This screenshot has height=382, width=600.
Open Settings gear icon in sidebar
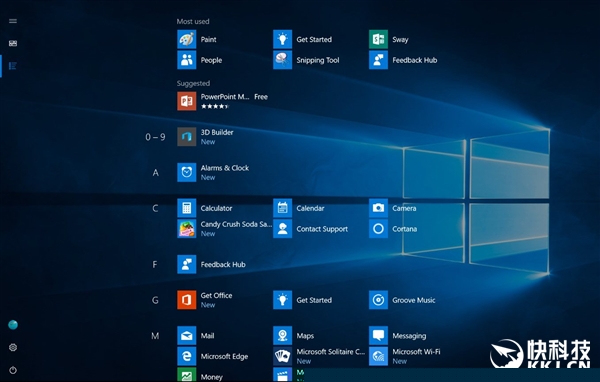click(13, 347)
